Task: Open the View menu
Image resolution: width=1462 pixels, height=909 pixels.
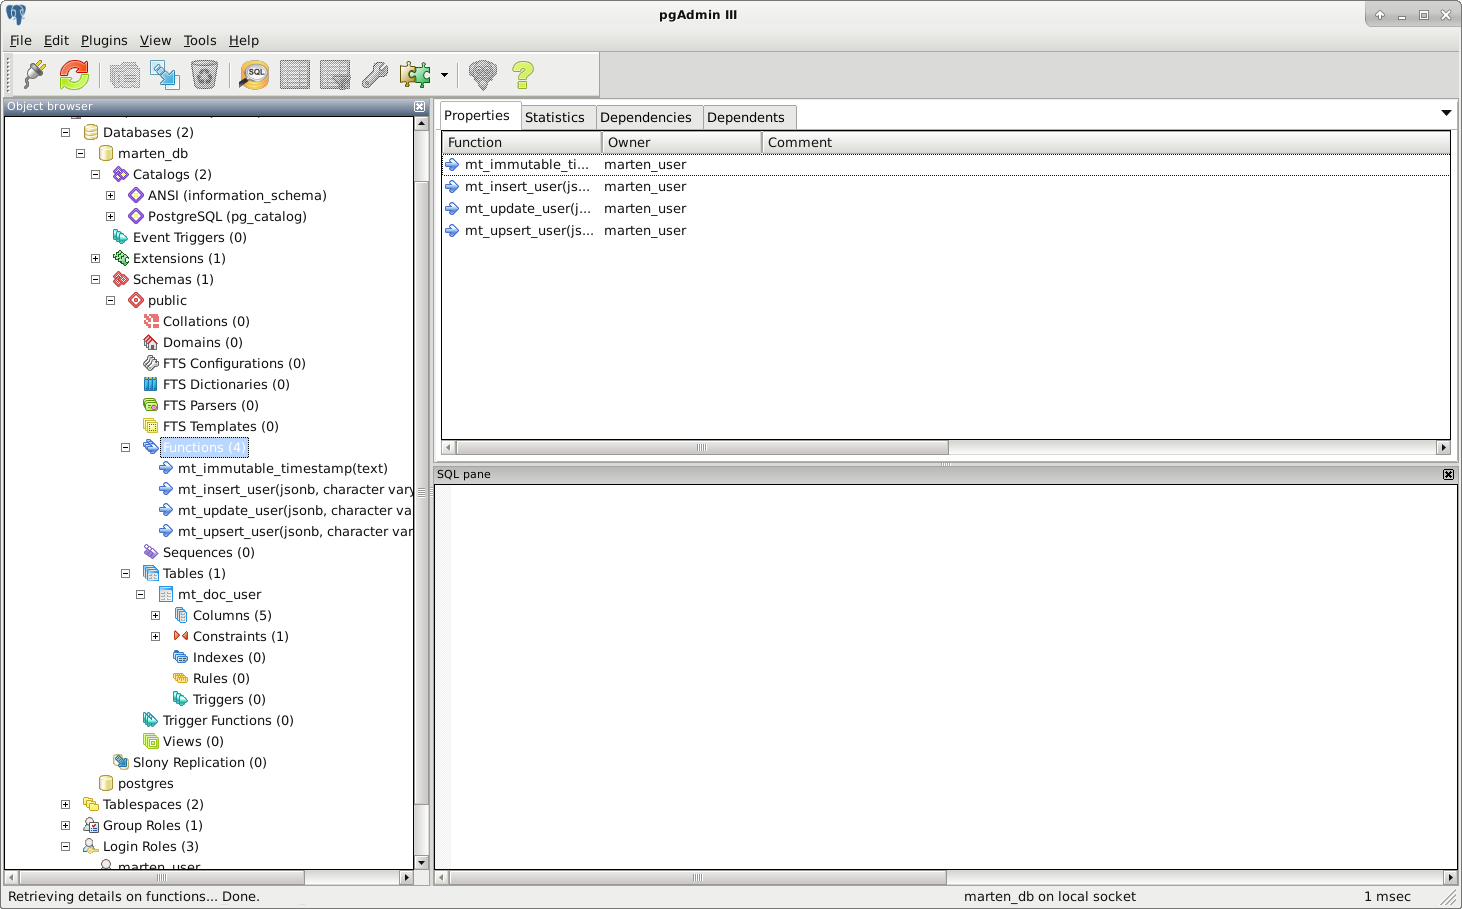Action: pos(155,40)
